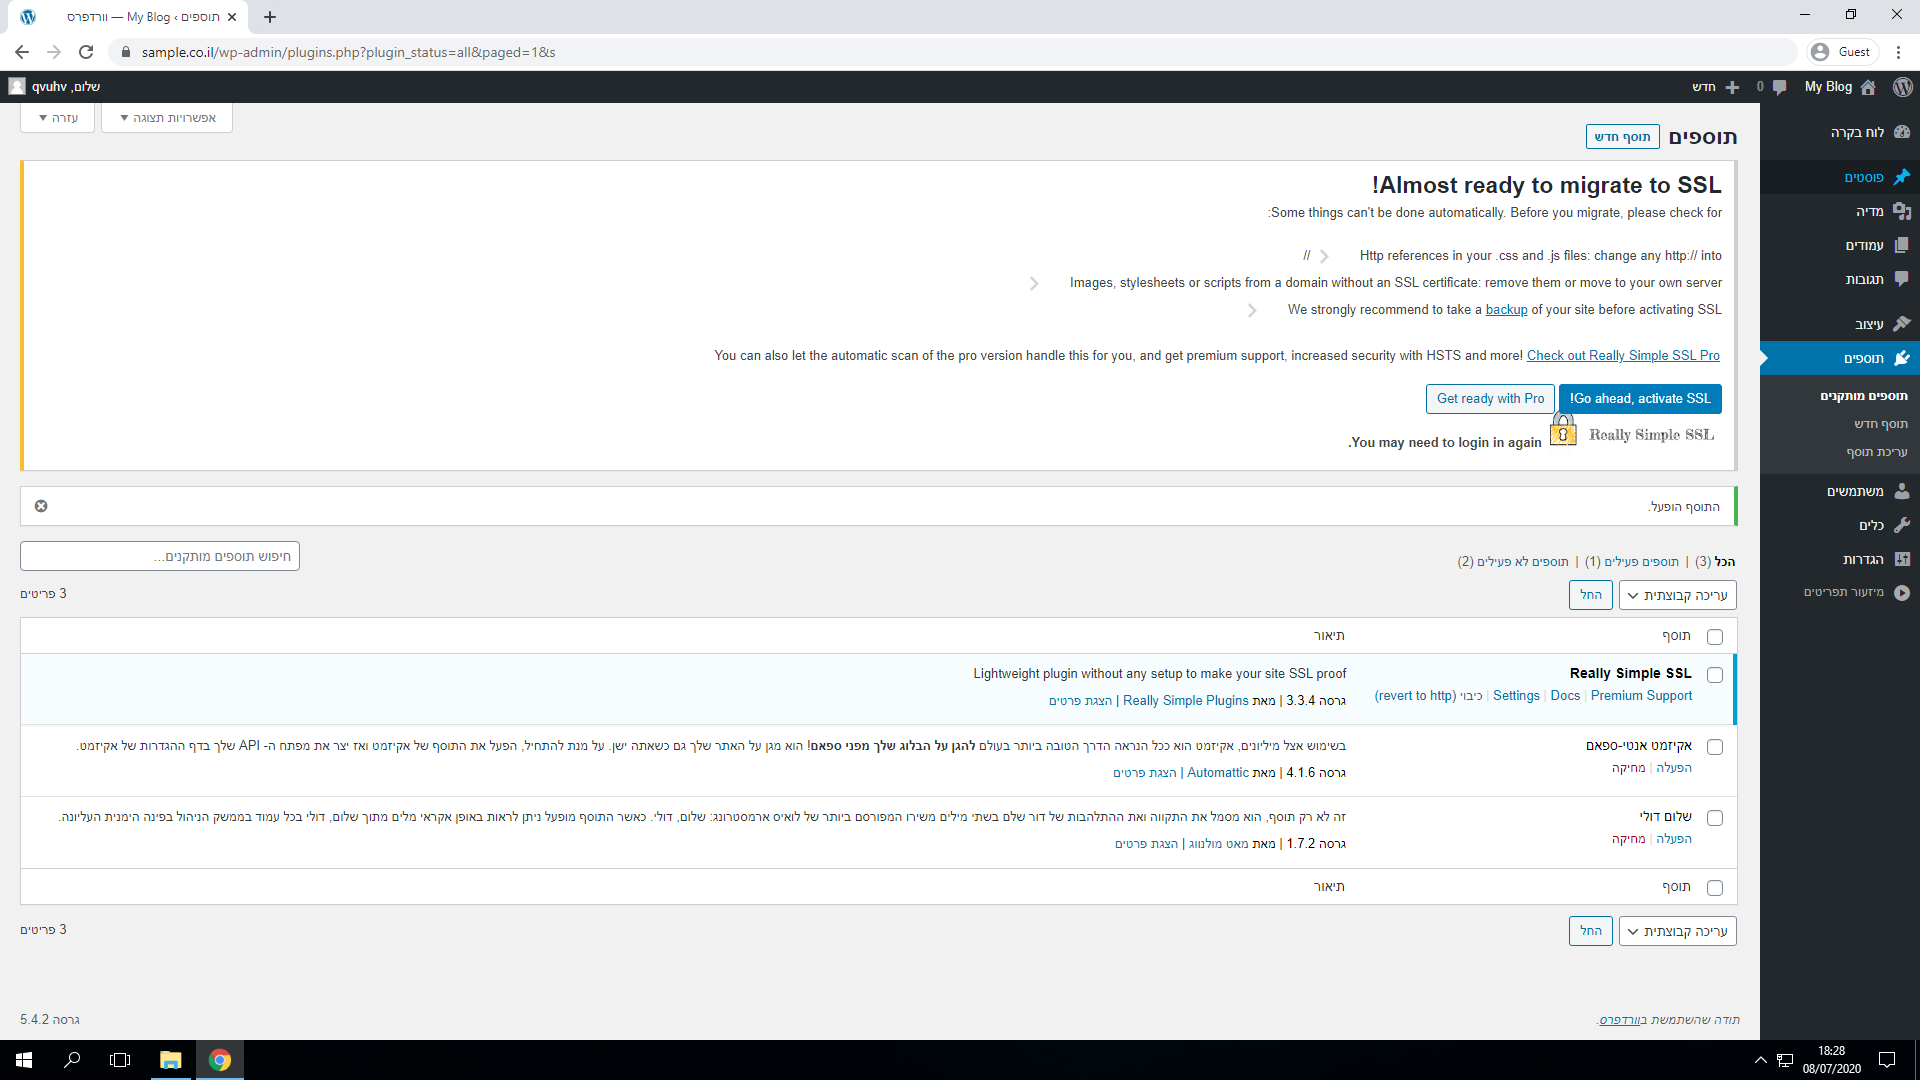Open the top bulk actions (עריכה קבוצתית) dropdown
Screen dimensions: 1920x1080
pos(1678,595)
